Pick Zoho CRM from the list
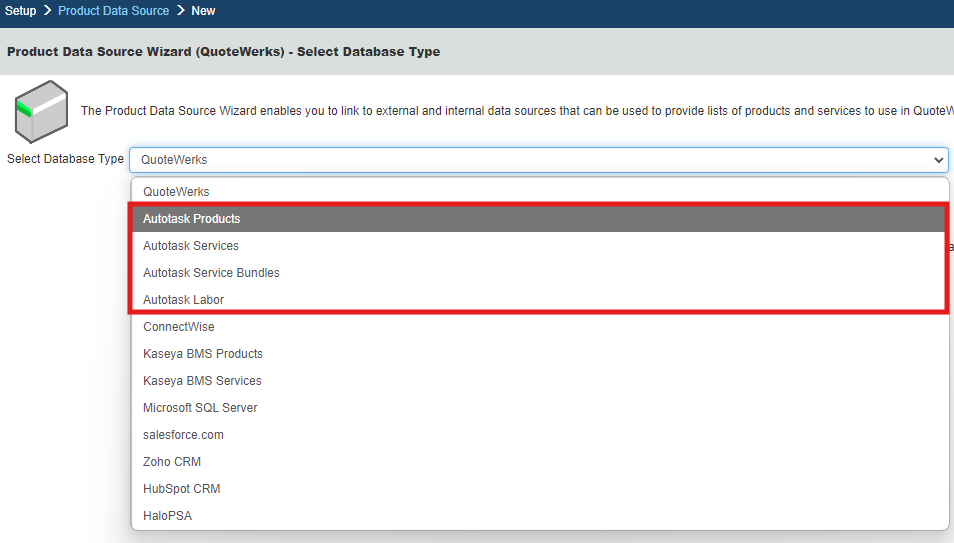Viewport: 954px width, 543px height. pos(172,461)
